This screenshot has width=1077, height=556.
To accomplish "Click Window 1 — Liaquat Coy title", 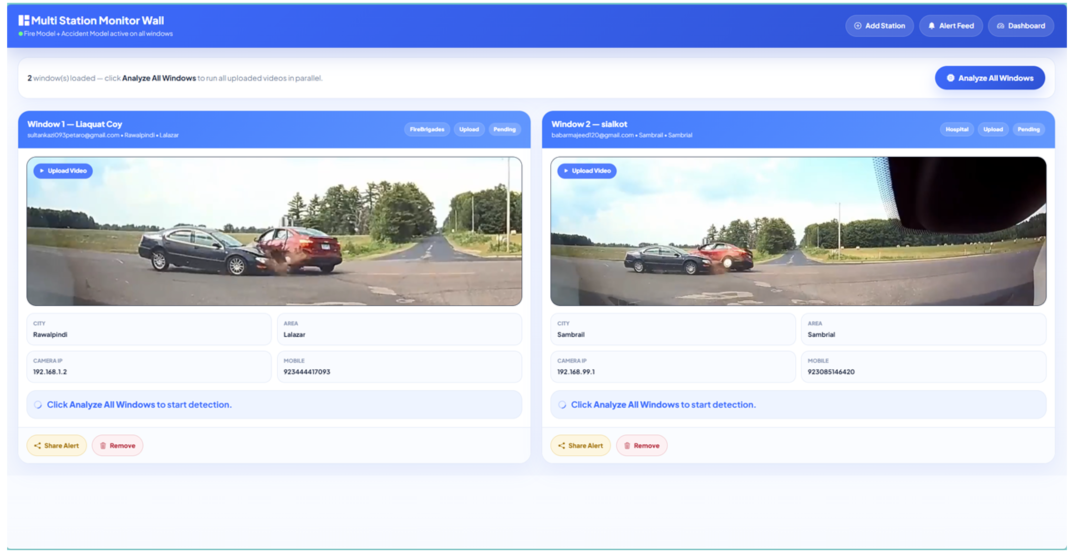I will (x=74, y=124).
